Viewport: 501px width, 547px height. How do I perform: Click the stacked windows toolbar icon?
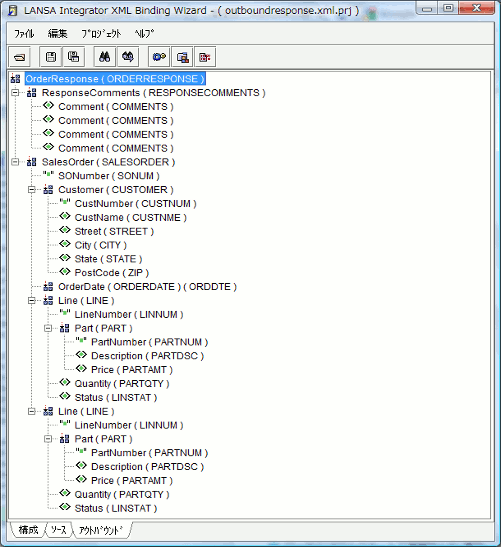tap(182, 57)
